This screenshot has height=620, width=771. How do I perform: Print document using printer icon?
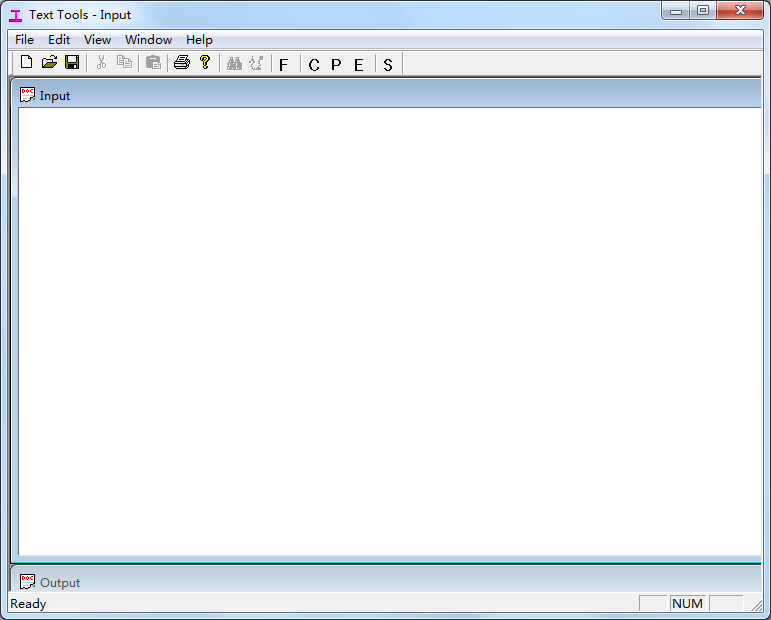pos(182,62)
